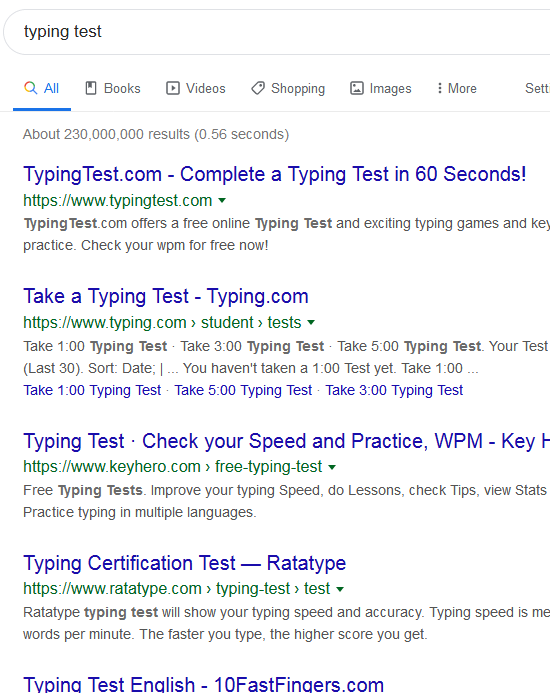This screenshot has height=693, width=550.
Task: Expand dropdown arrow next to typingtest.com URL
Action: pos(222,201)
